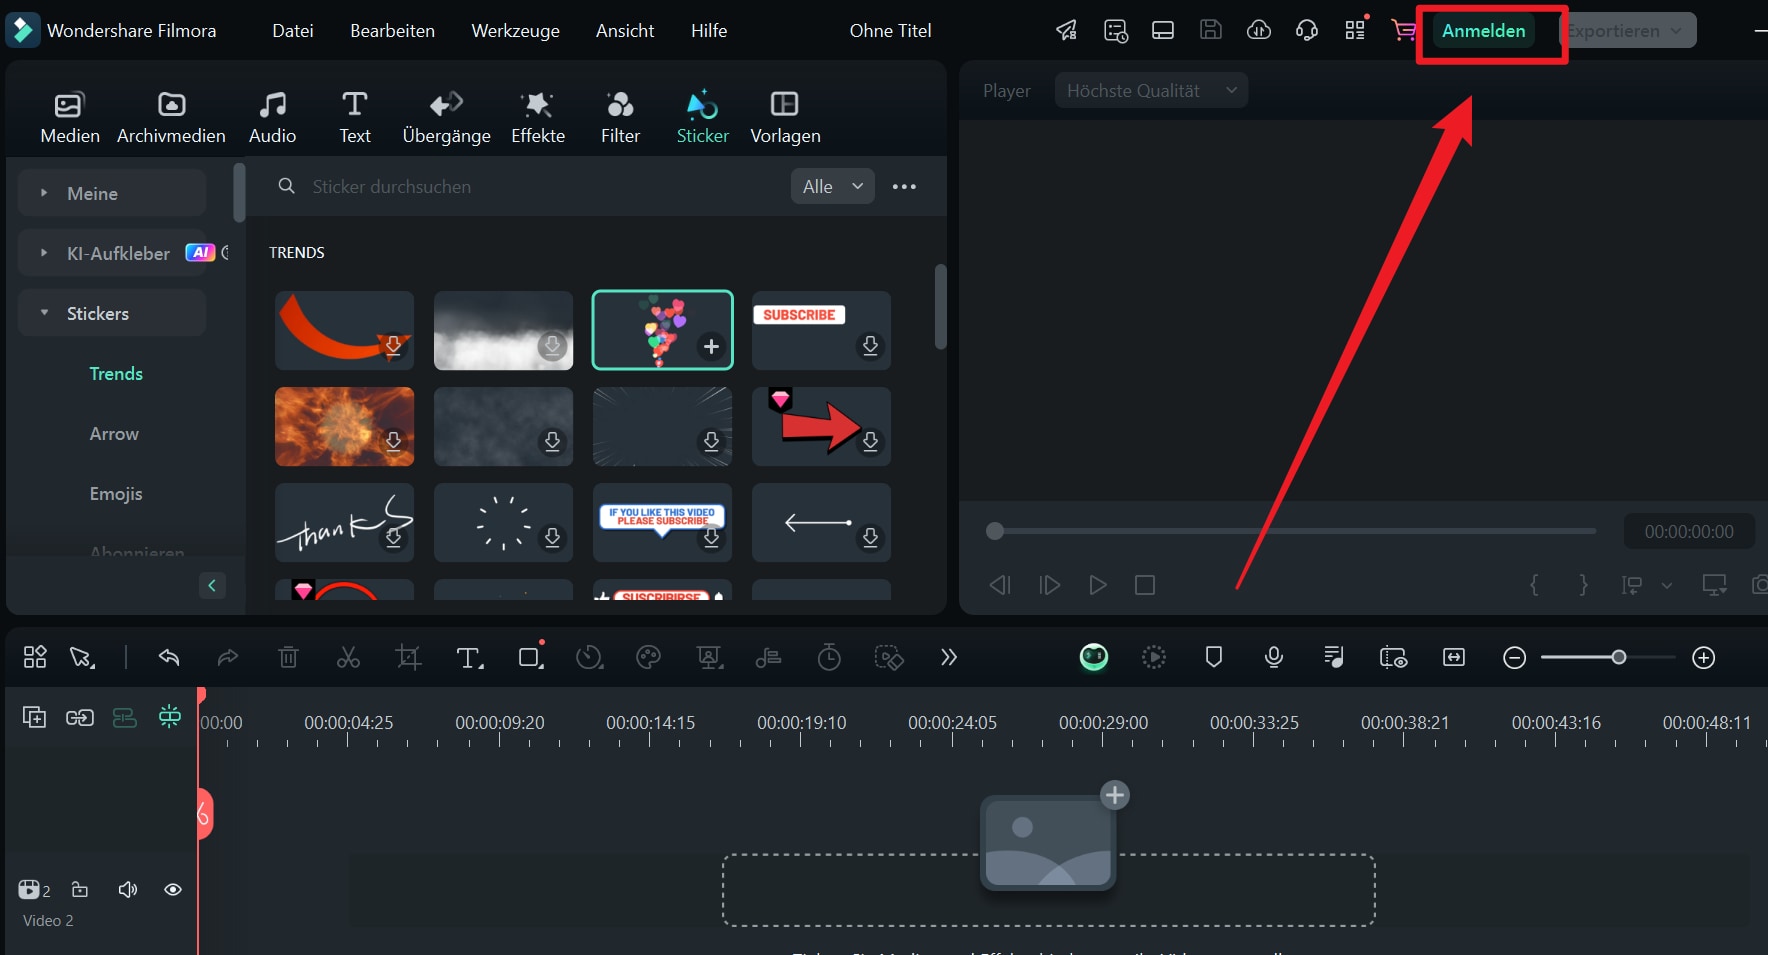Image resolution: width=1768 pixels, height=955 pixels.
Task: Click the text tool icon in timeline toolbar
Action: (469, 657)
